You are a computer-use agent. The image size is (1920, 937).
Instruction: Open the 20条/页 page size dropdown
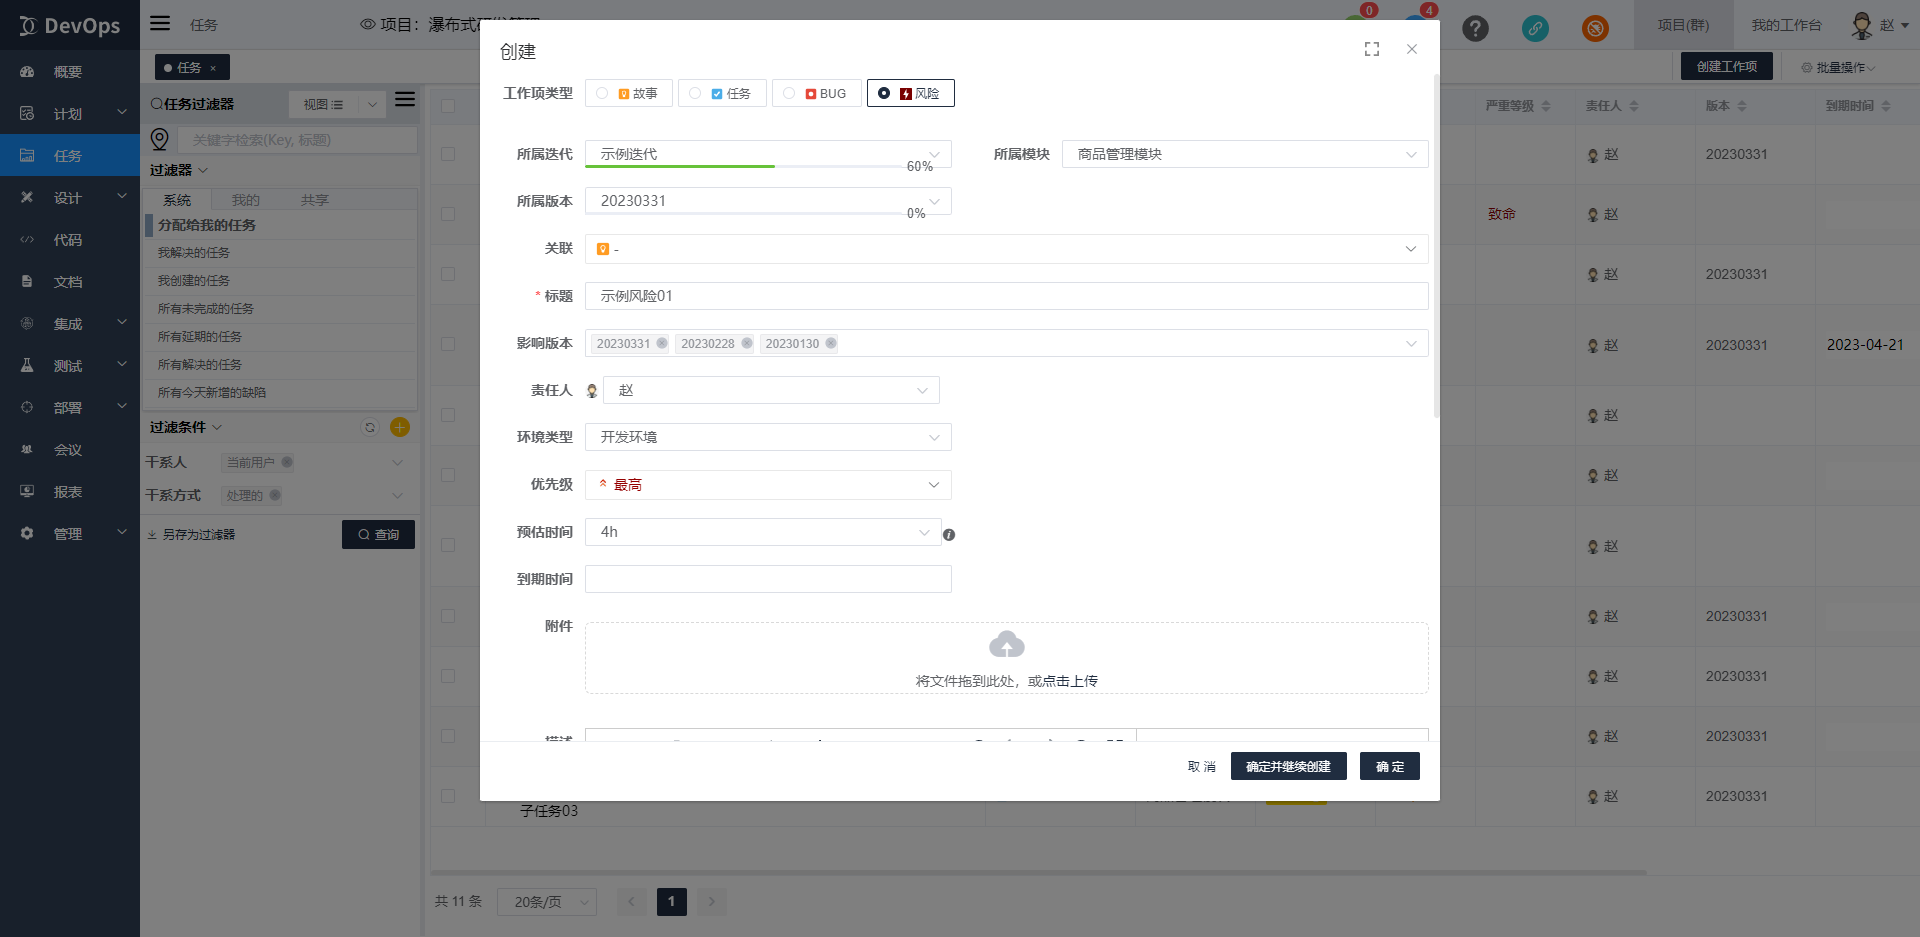click(x=547, y=902)
